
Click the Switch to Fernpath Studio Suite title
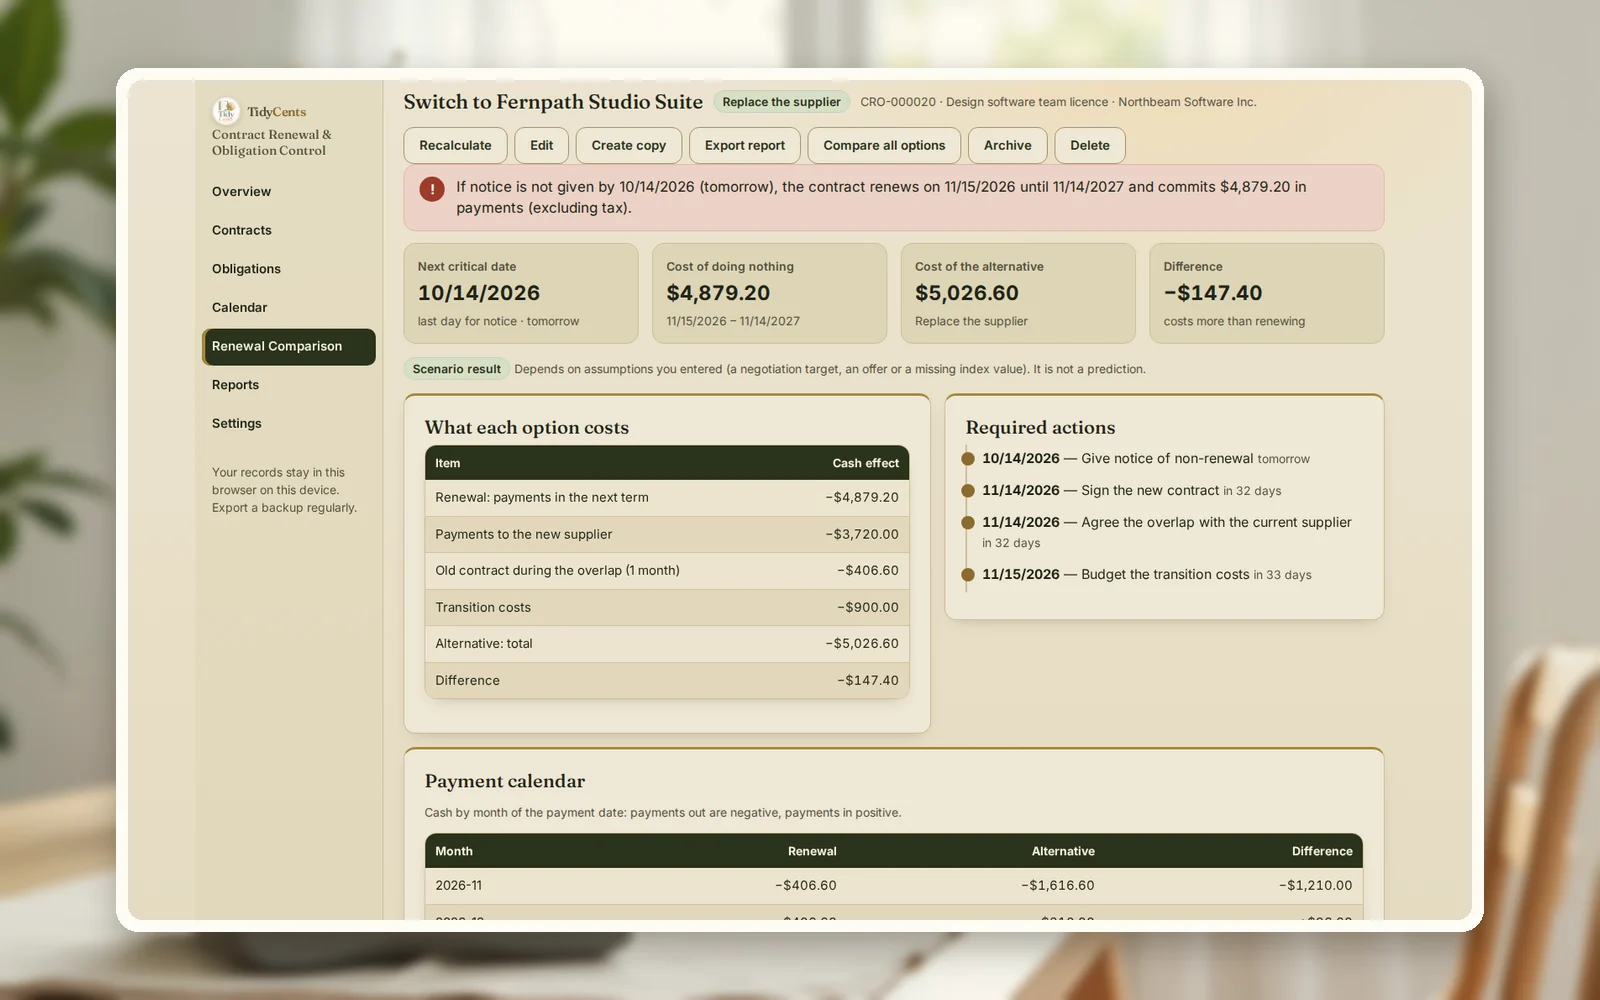(x=553, y=102)
